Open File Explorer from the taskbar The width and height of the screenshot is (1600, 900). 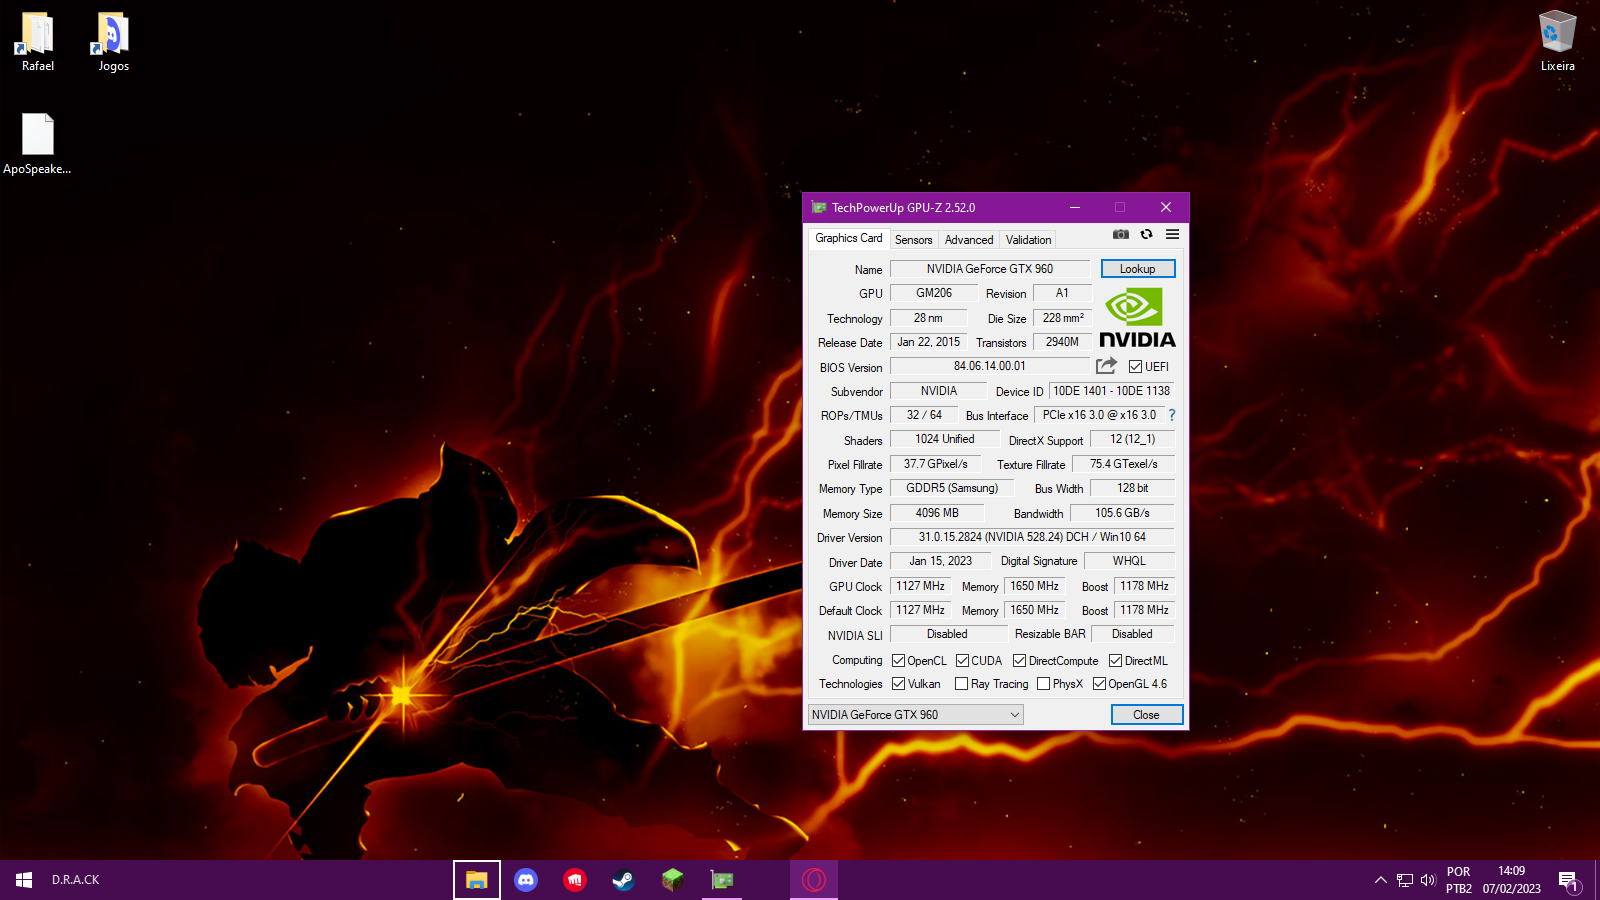[477, 880]
